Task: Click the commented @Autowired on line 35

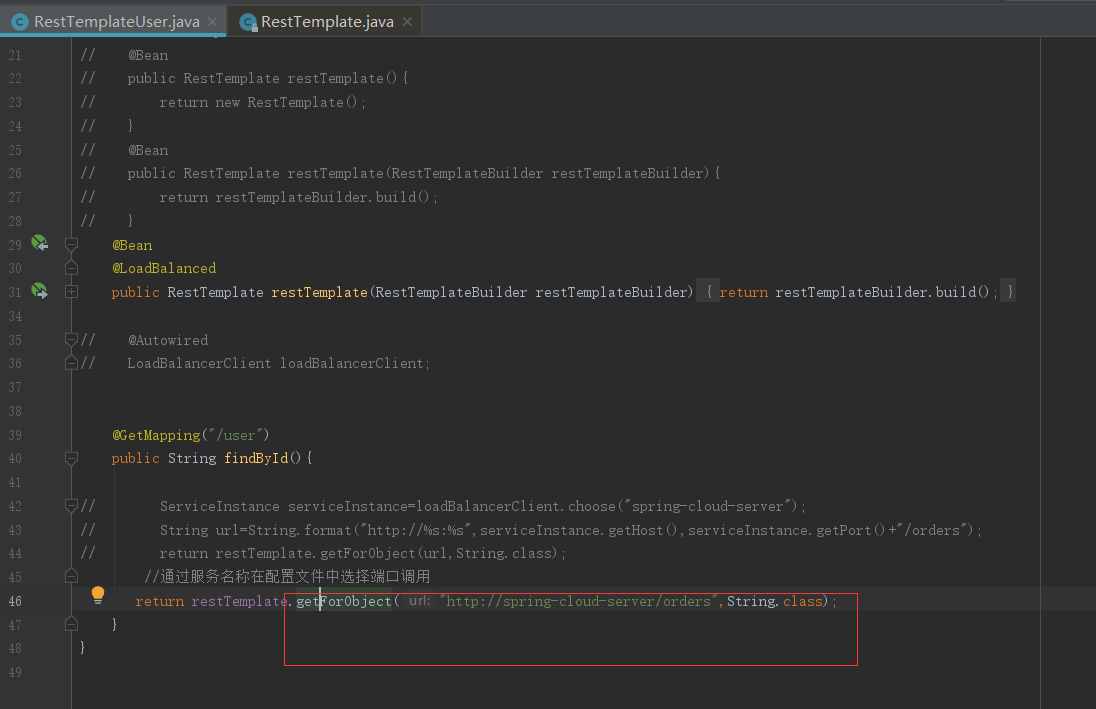Action: pos(168,341)
